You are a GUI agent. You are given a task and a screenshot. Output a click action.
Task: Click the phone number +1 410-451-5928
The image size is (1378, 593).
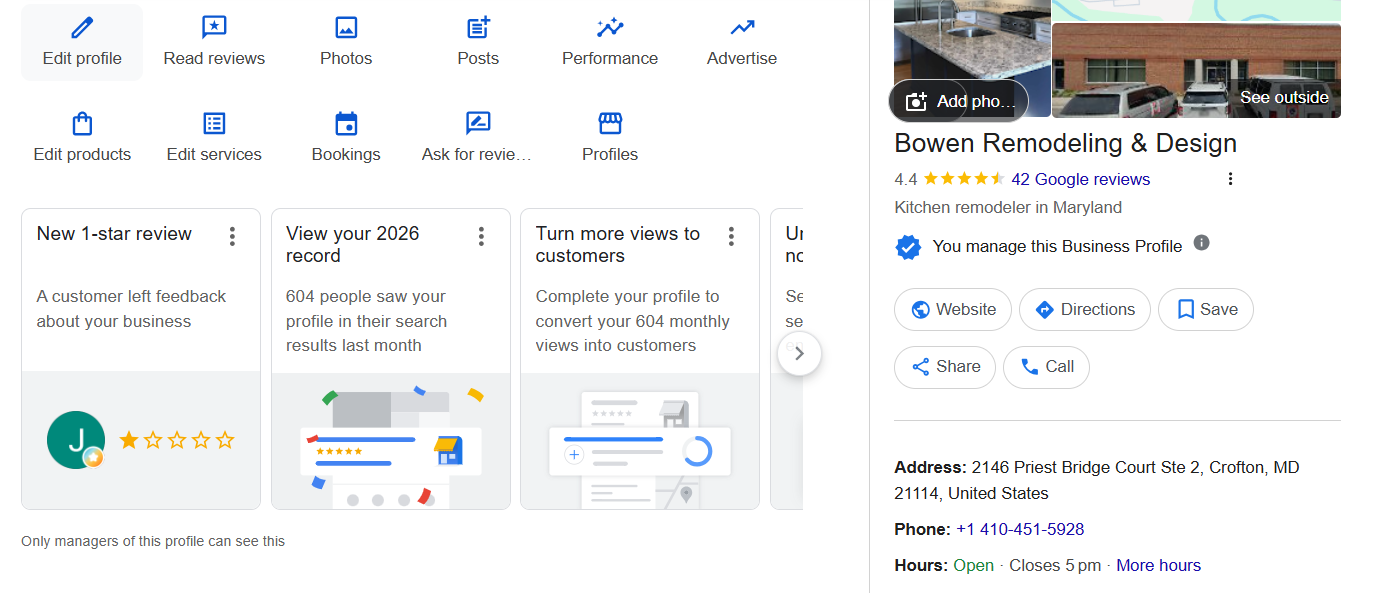pos(1020,529)
